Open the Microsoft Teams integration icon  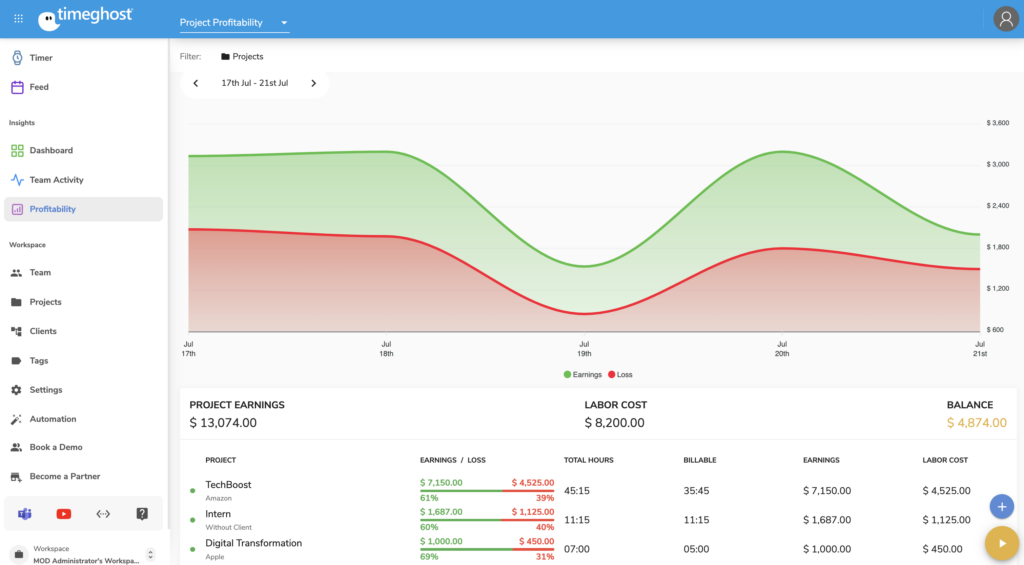[x=25, y=514]
